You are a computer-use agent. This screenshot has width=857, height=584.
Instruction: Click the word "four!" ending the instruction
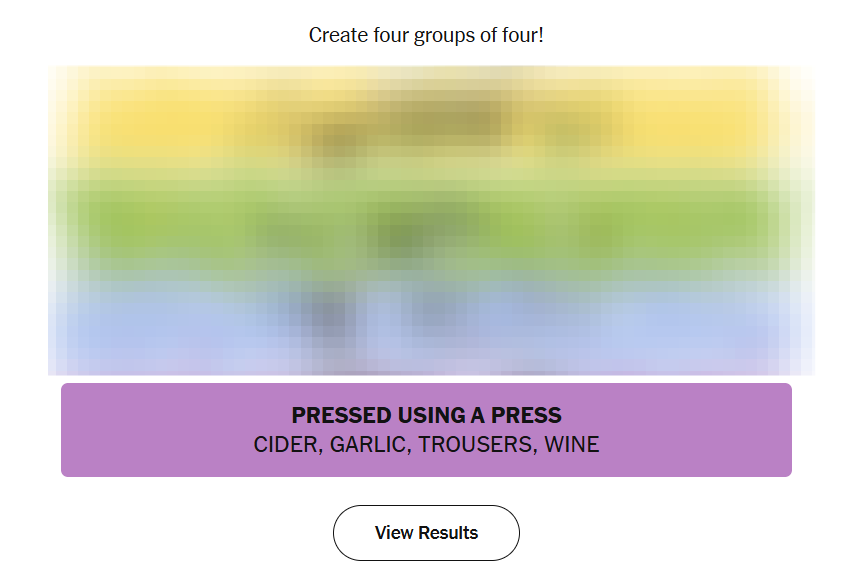click(x=522, y=35)
